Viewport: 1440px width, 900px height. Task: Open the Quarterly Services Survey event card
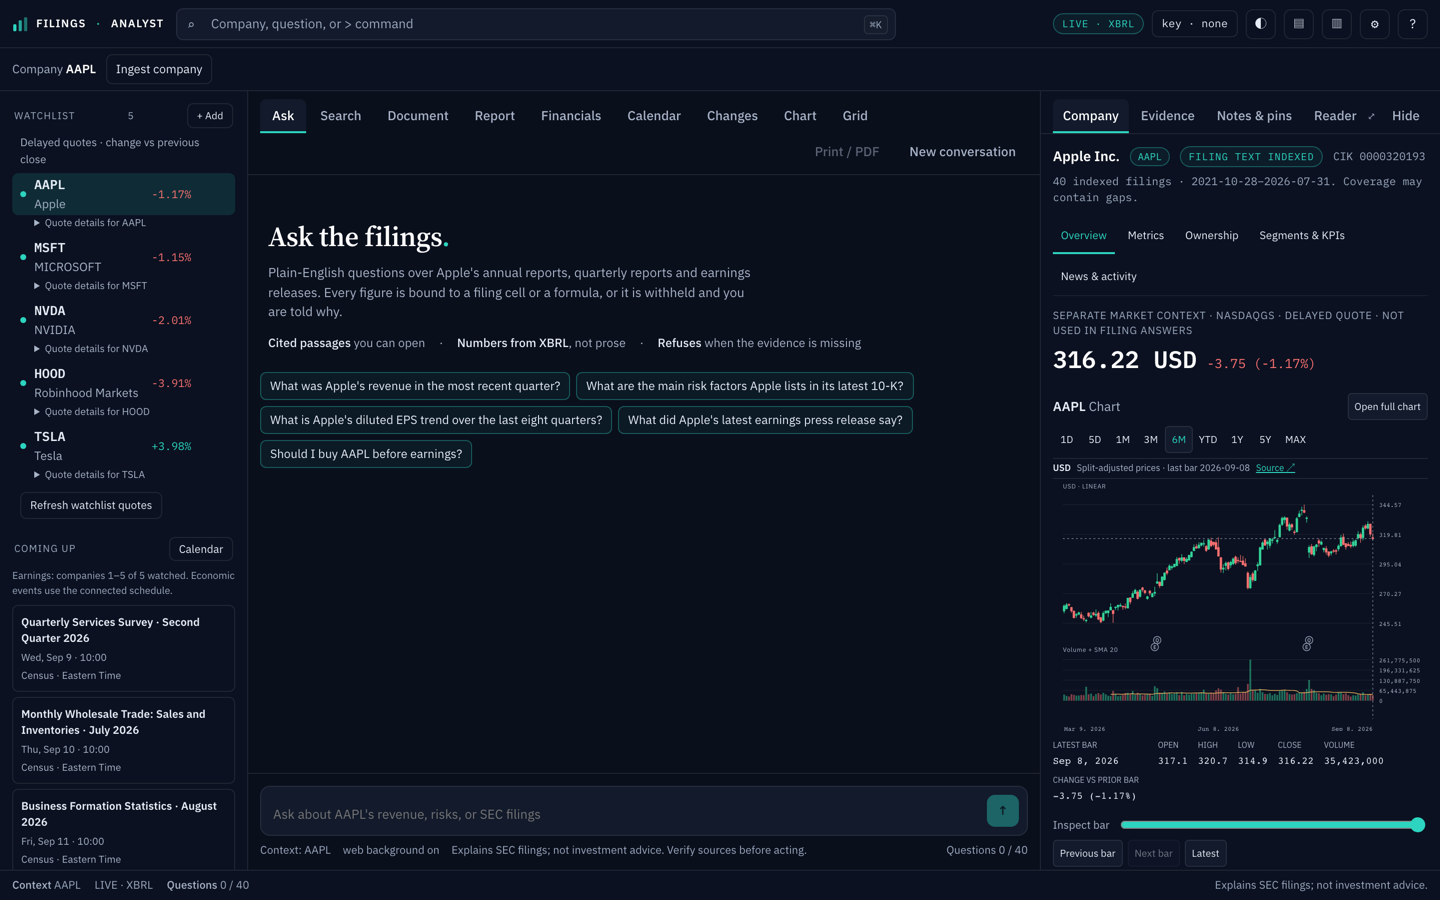coord(123,648)
